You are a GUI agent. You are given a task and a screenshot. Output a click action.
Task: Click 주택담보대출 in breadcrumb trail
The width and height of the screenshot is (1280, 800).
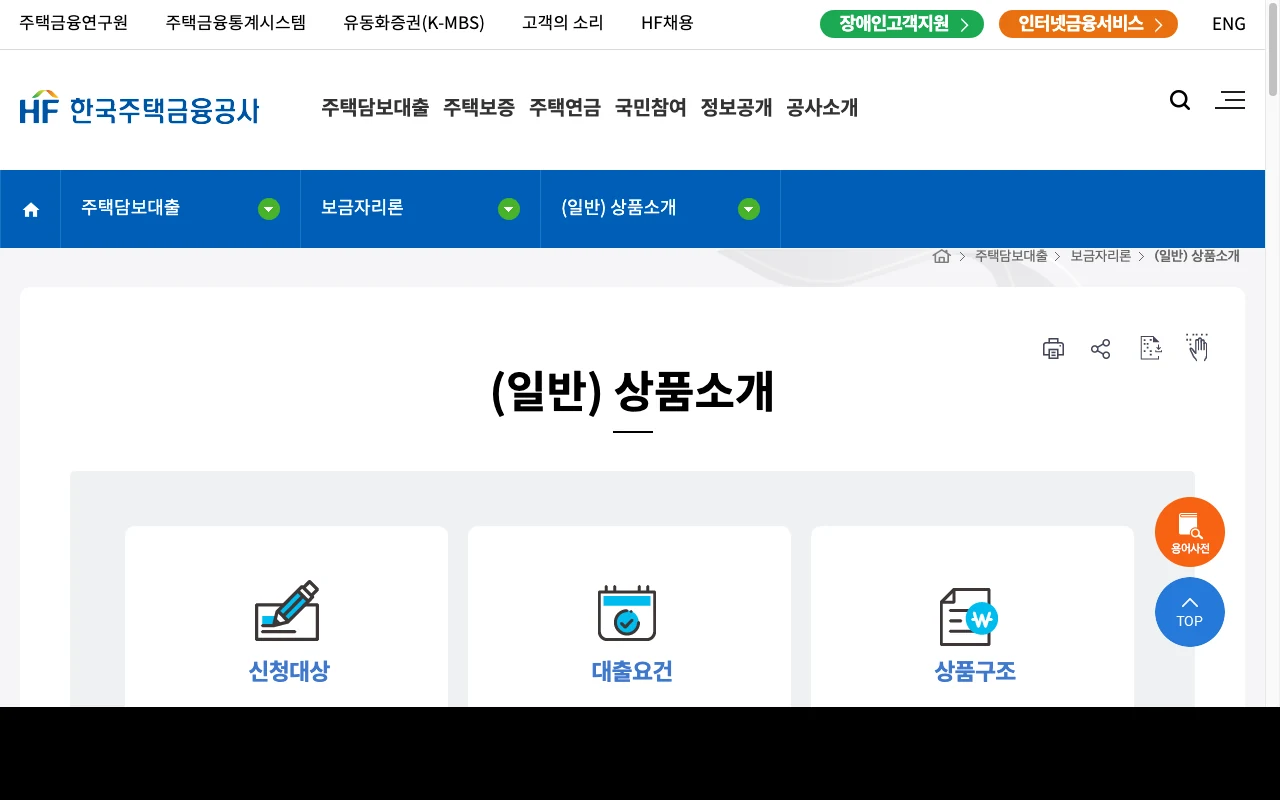[1011, 256]
